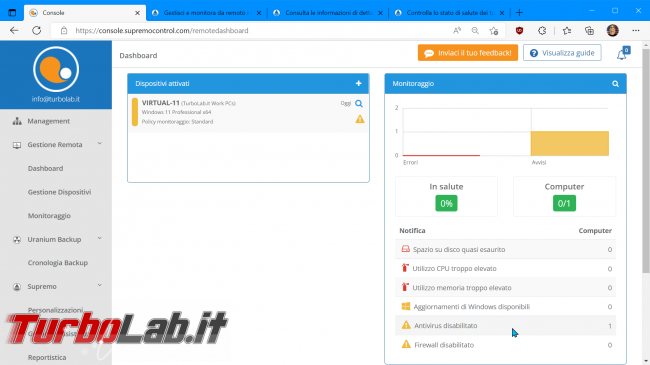Click the tab actions icon in title bar
The image size is (650, 365).
(12, 12)
